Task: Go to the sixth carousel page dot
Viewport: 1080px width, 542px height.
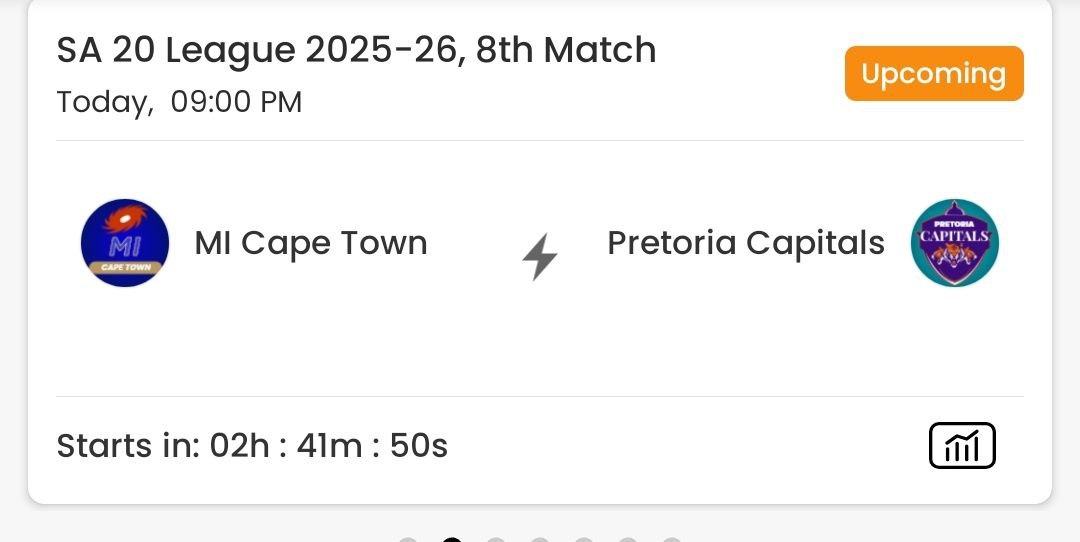Action: coord(628,540)
